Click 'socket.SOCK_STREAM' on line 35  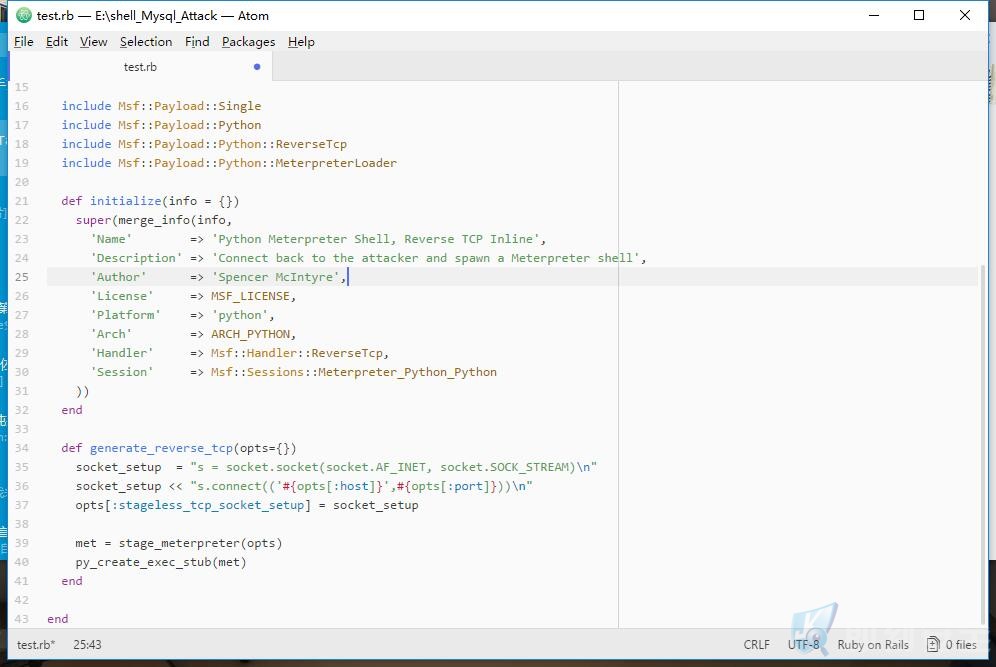click(504, 467)
